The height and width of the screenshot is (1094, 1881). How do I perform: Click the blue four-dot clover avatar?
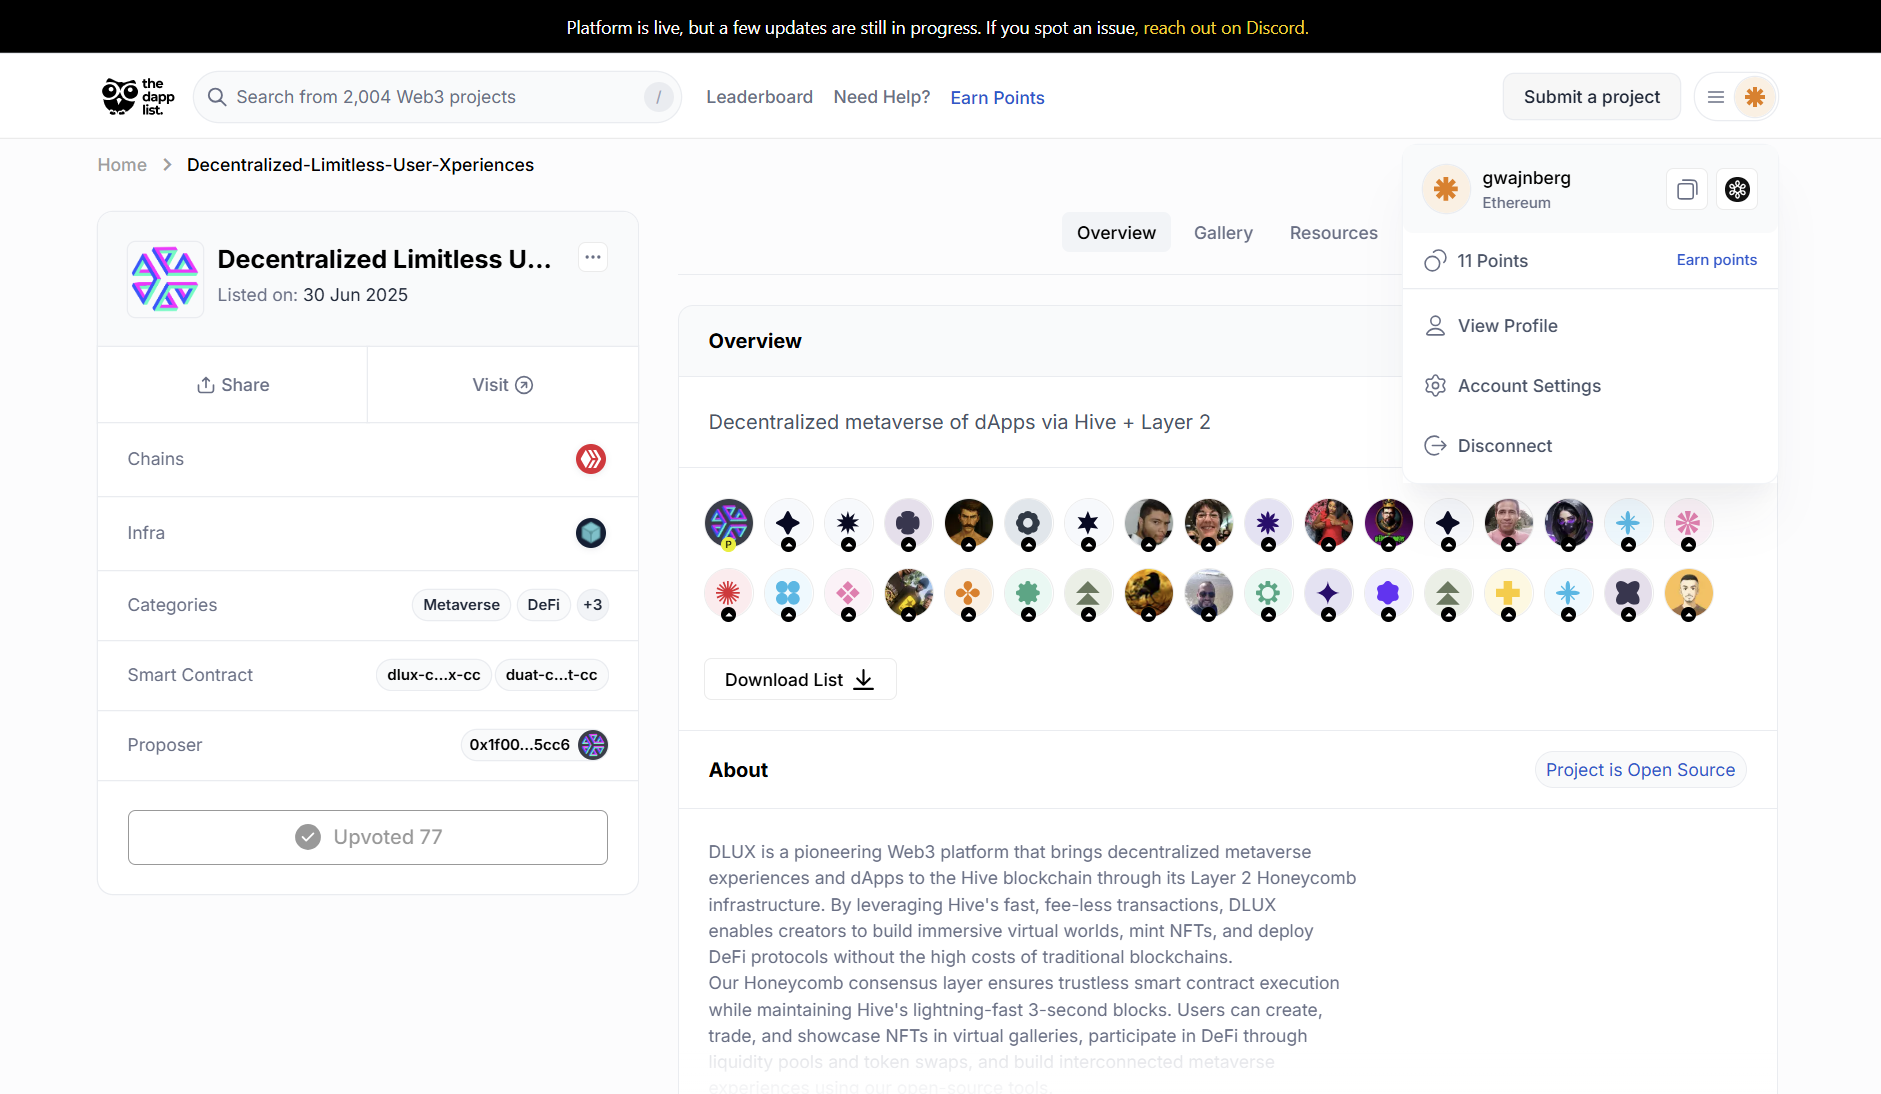tap(788, 593)
